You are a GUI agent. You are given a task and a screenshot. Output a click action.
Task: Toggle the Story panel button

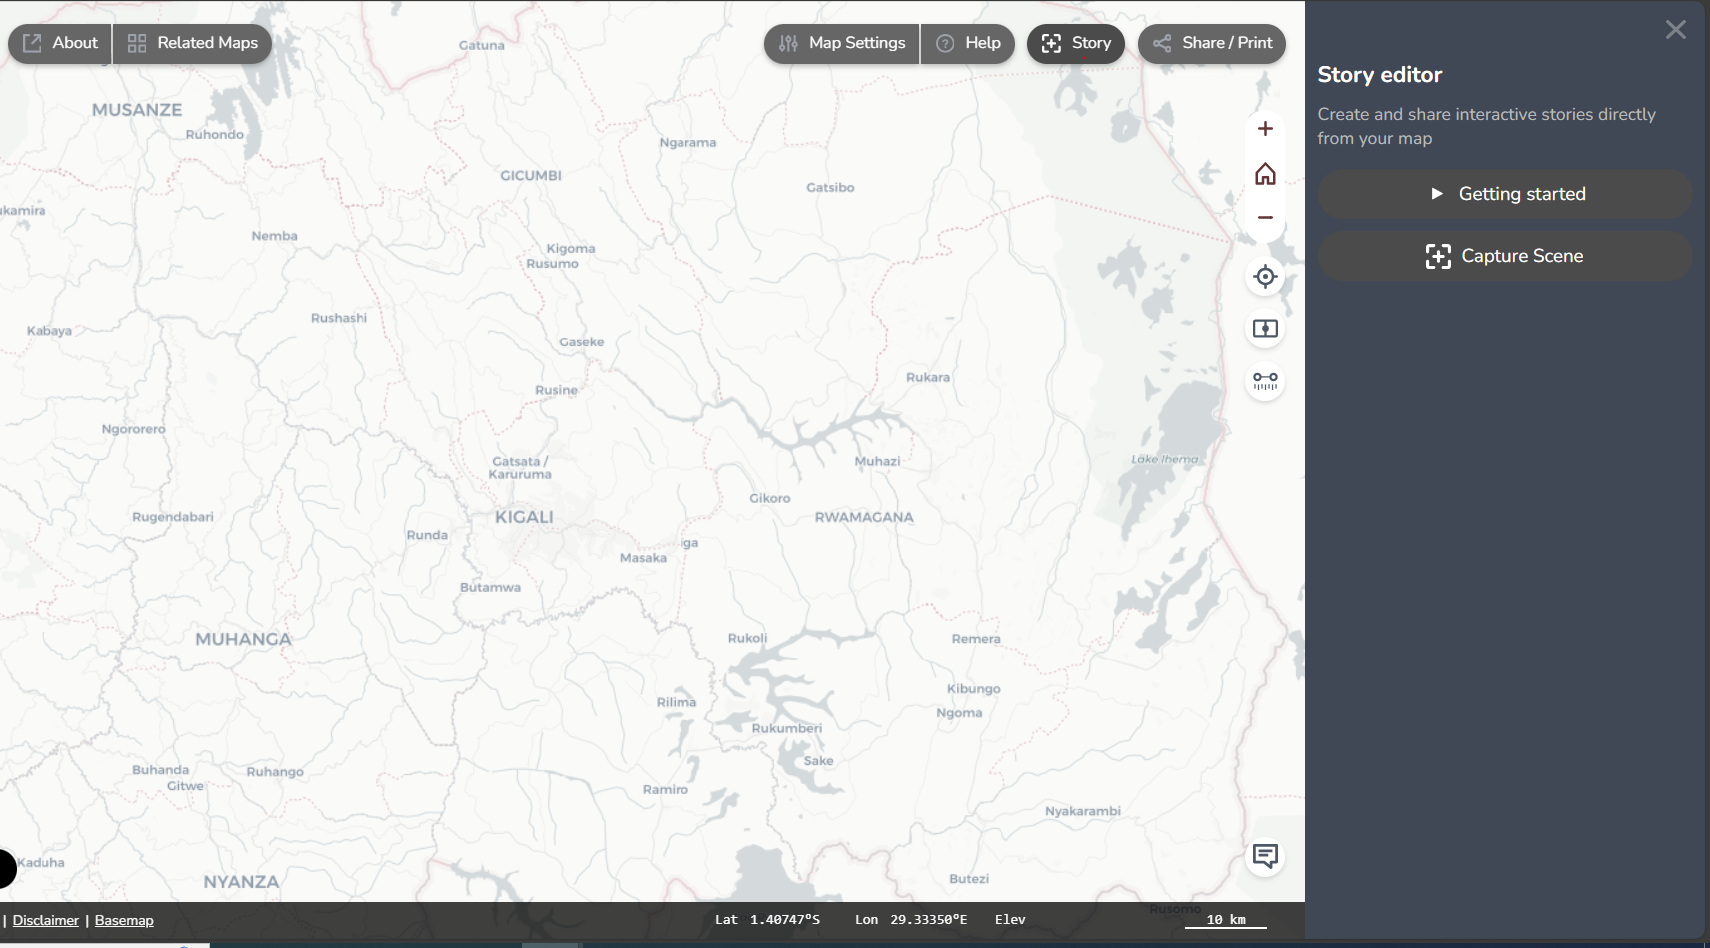(1076, 43)
